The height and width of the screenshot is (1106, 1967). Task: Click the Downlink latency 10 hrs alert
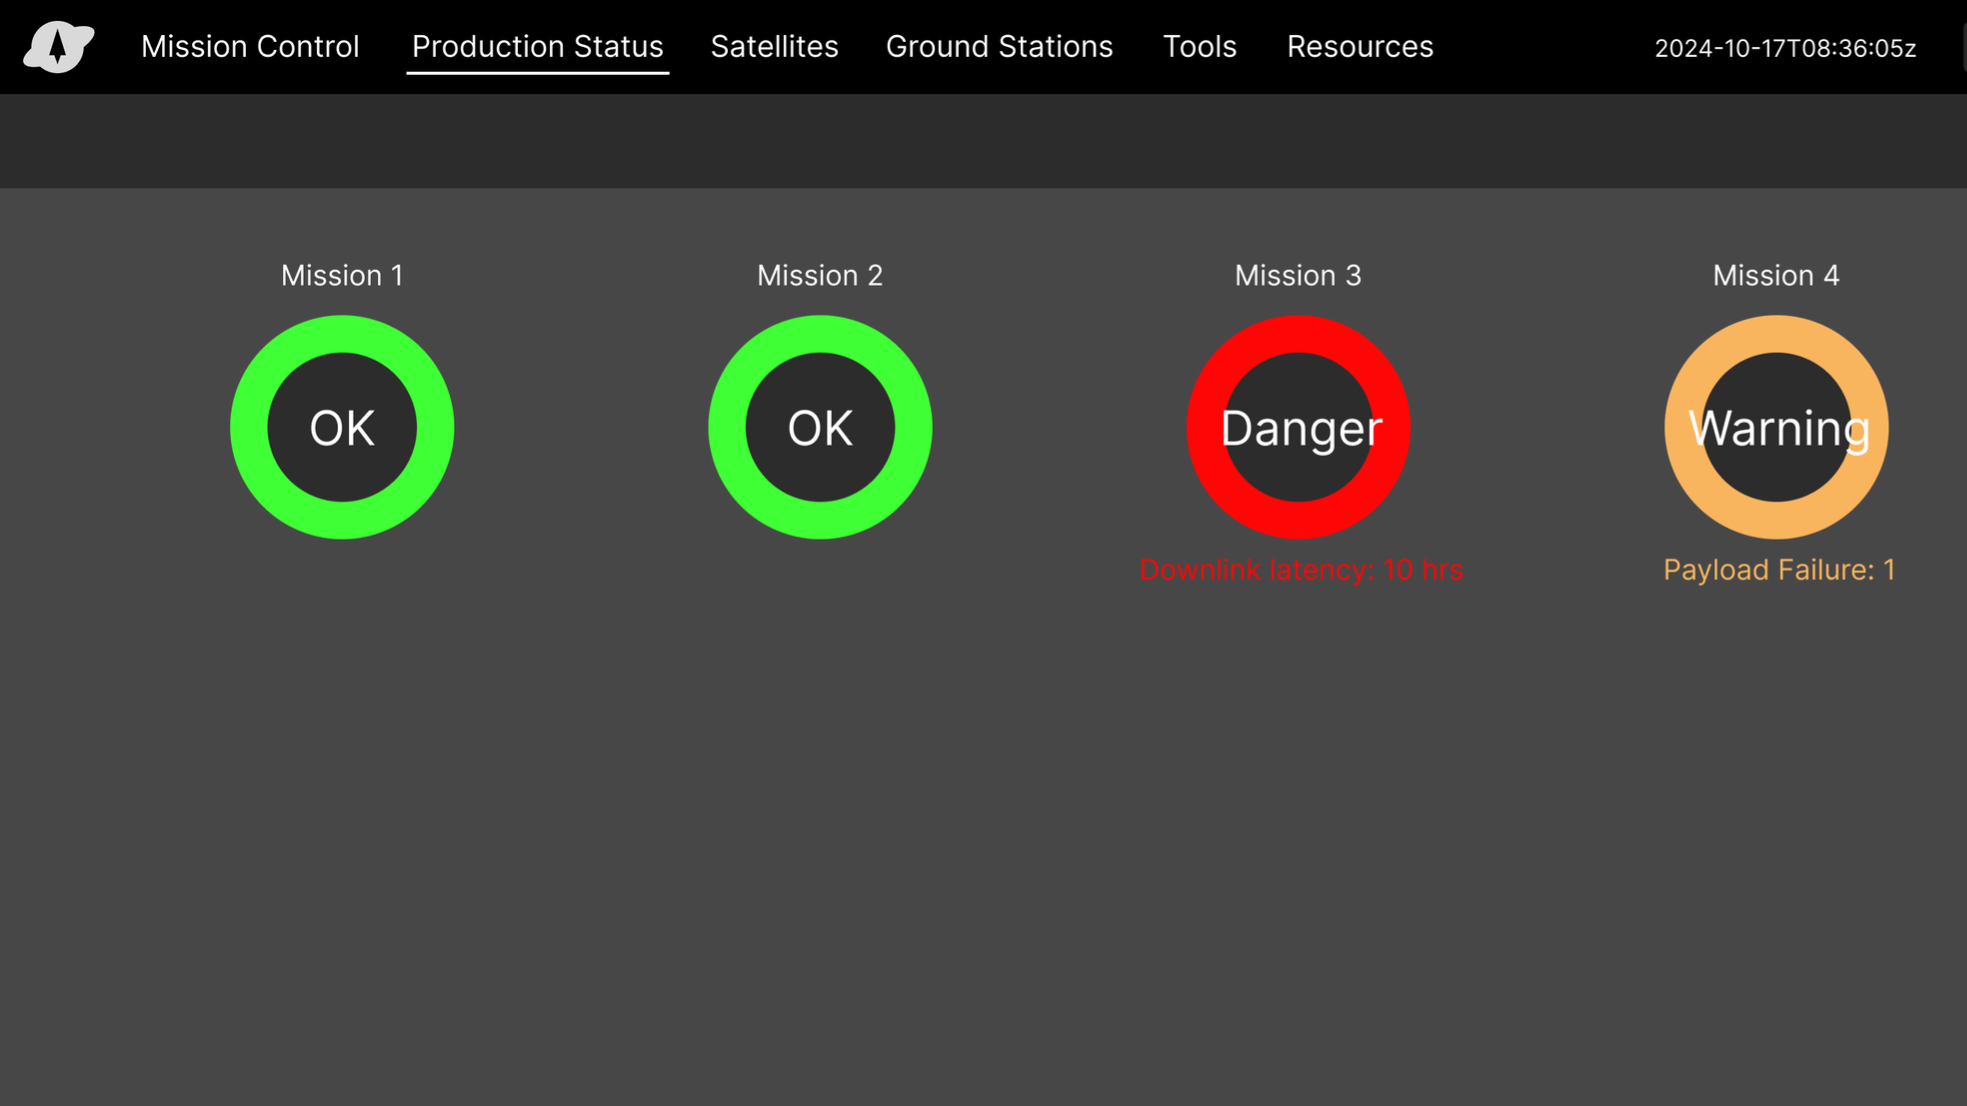coord(1300,570)
